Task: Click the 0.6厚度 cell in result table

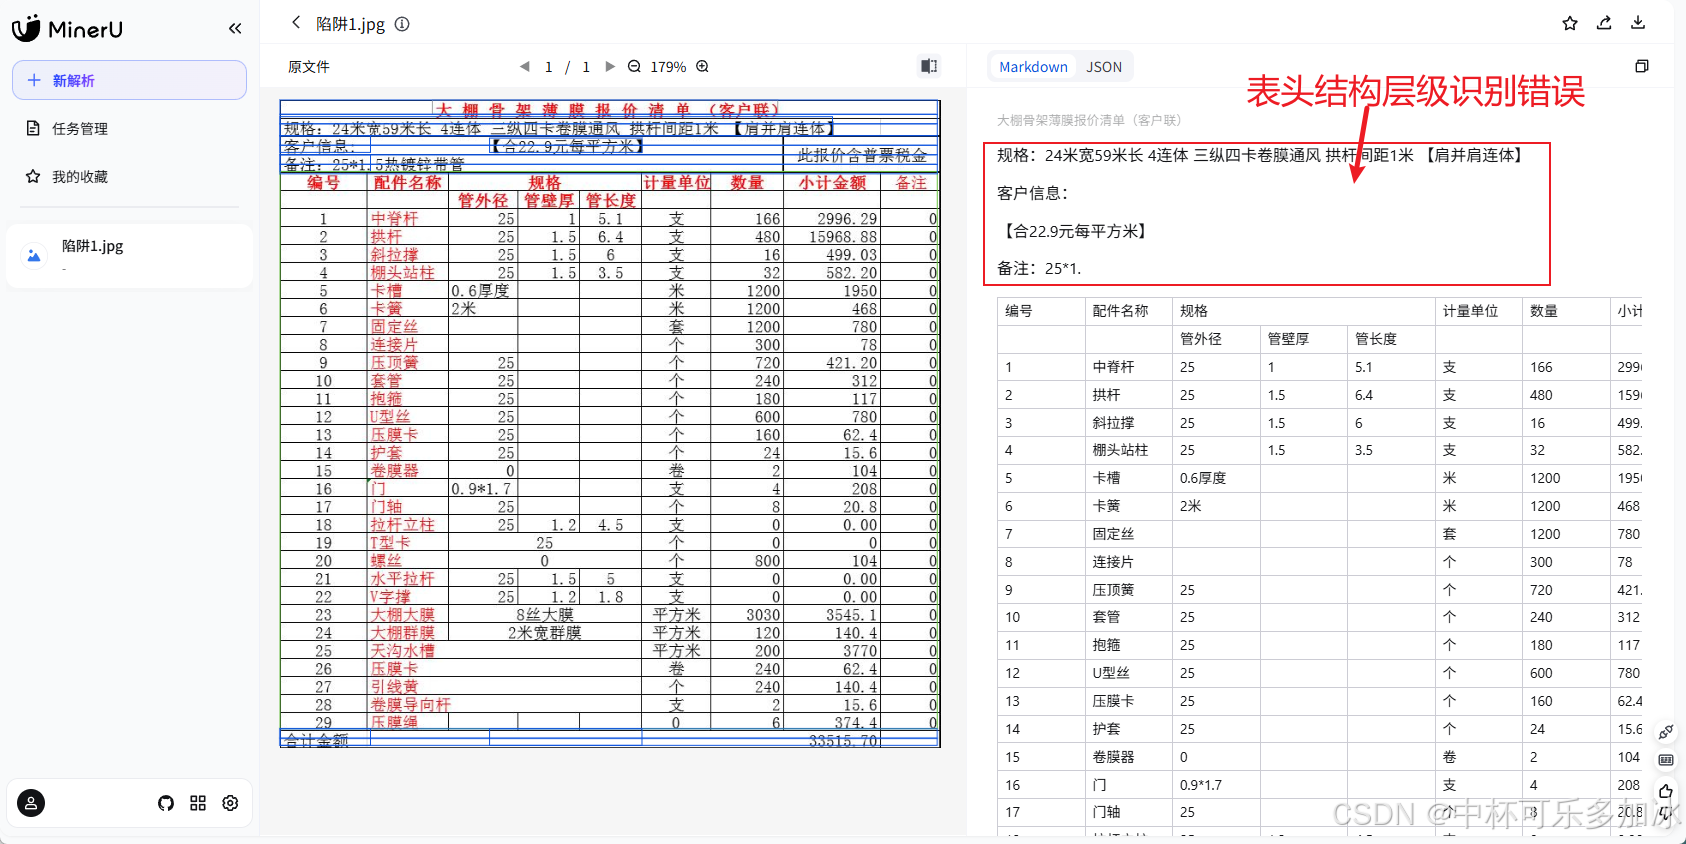Action: (x=1216, y=478)
